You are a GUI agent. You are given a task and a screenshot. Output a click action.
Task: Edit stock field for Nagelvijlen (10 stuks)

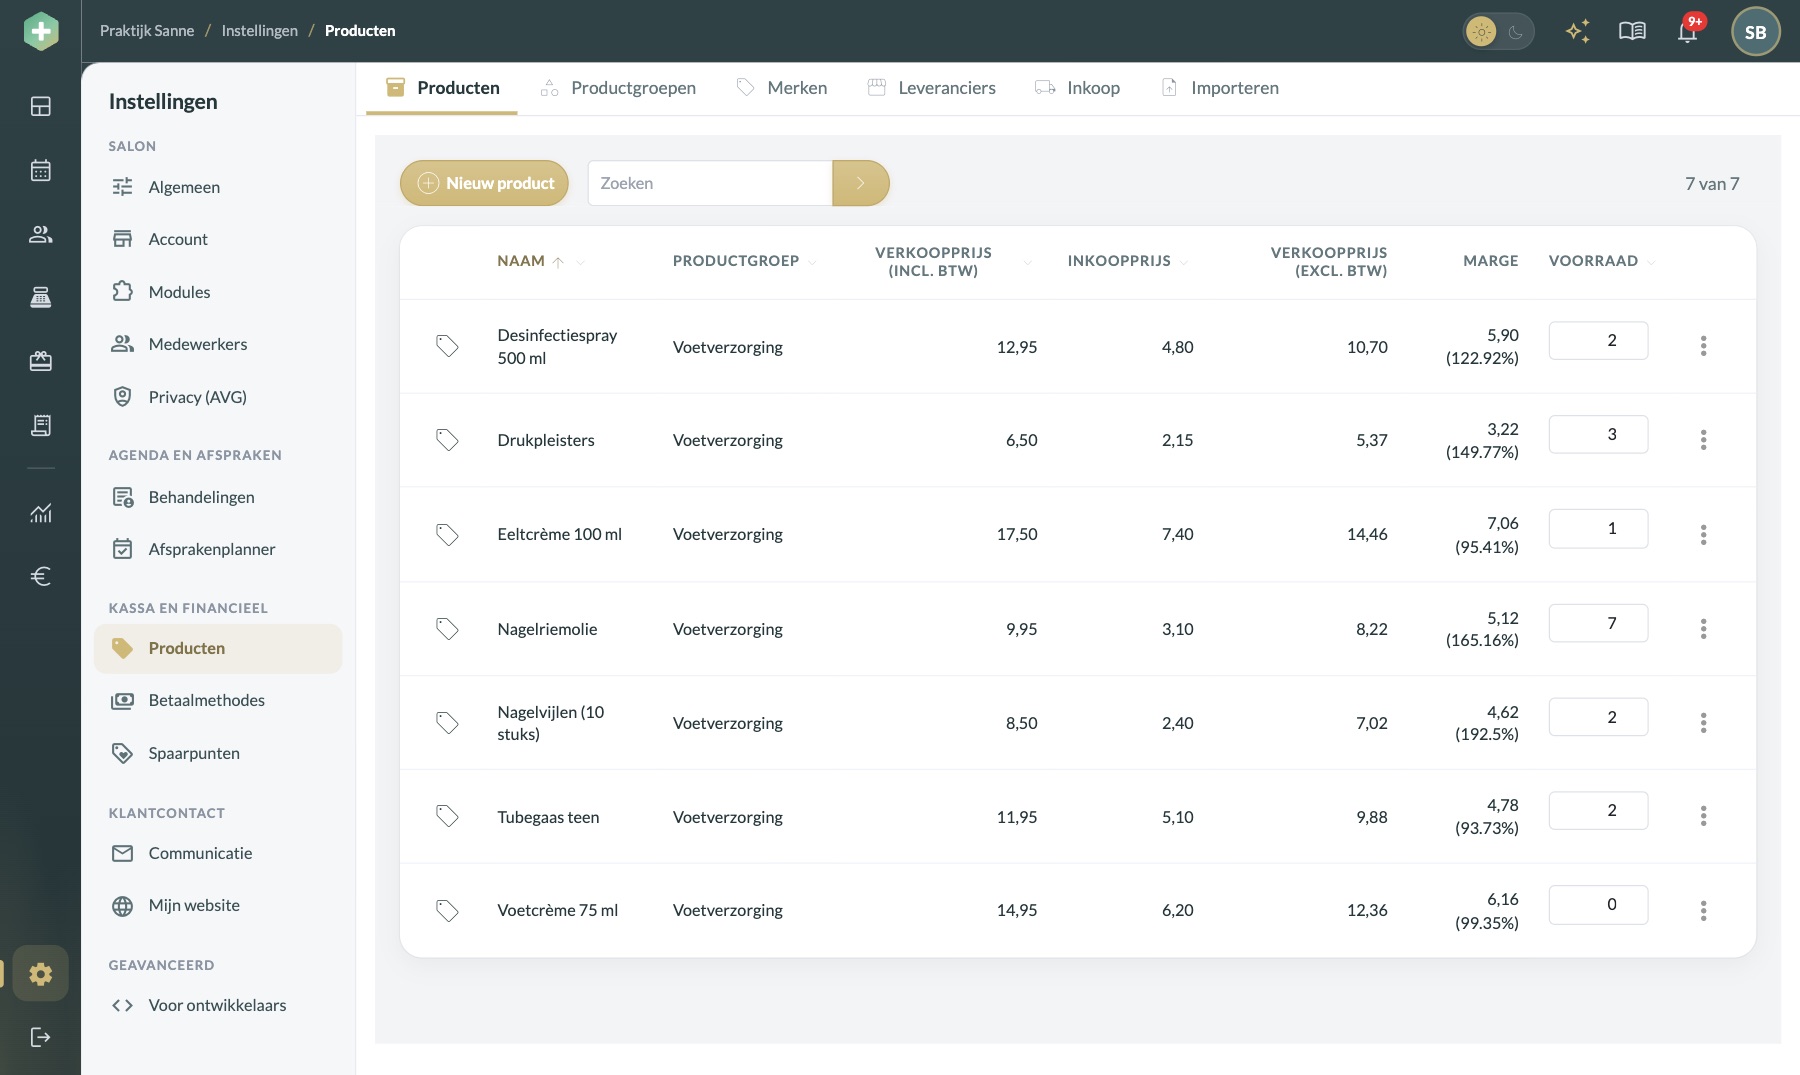[x=1598, y=717]
